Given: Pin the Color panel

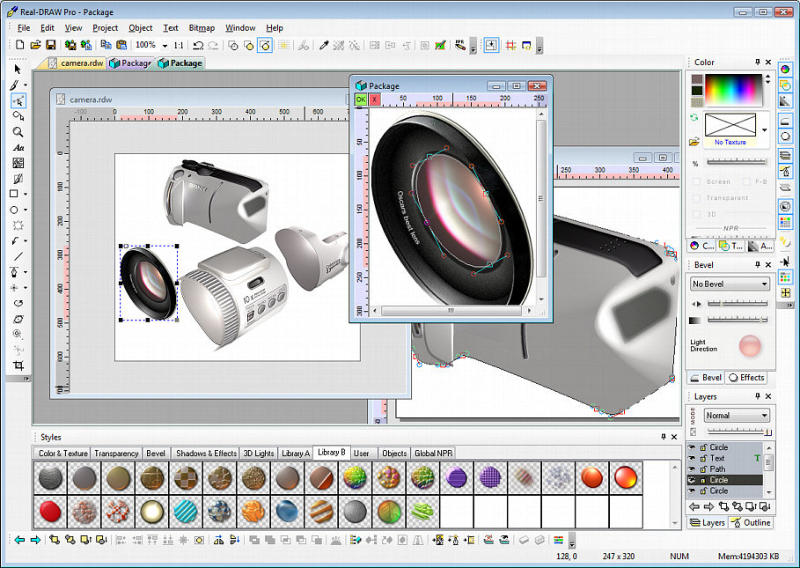Looking at the screenshot, I should click(758, 62).
